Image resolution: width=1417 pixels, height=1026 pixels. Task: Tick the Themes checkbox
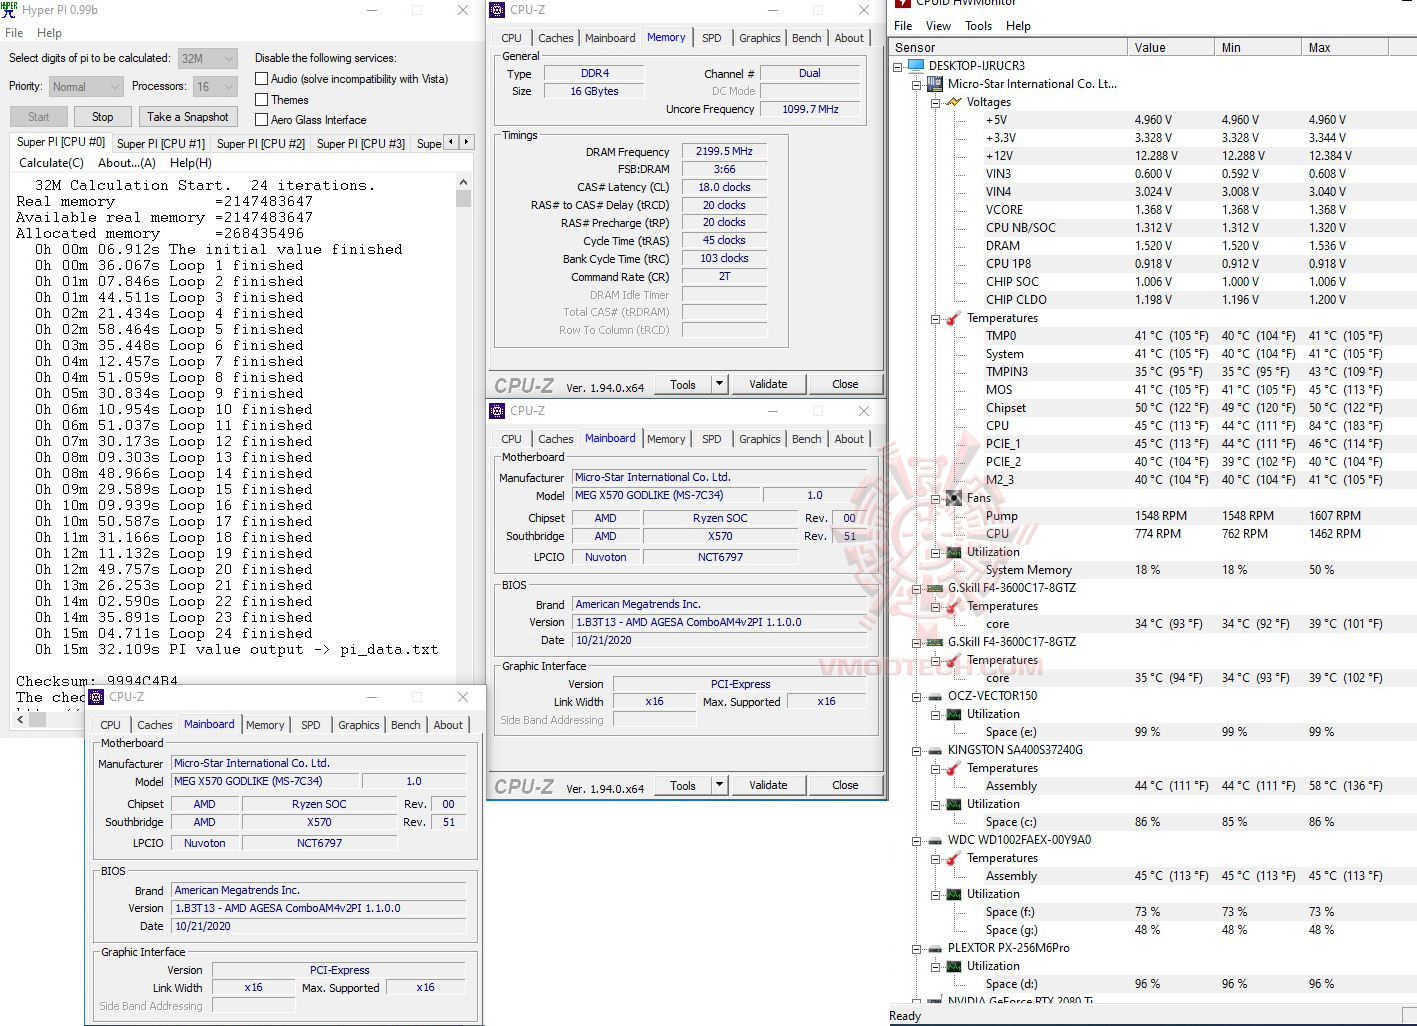(262, 100)
